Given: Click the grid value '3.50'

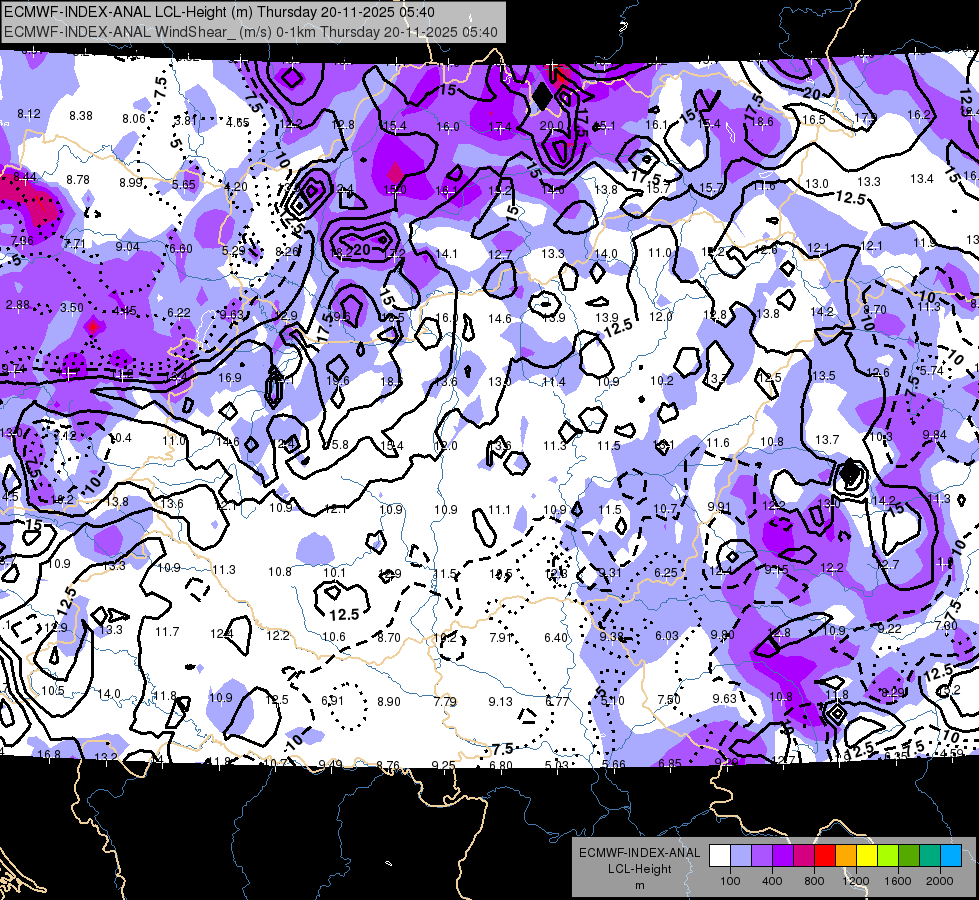Looking at the screenshot, I should tap(72, 307).
